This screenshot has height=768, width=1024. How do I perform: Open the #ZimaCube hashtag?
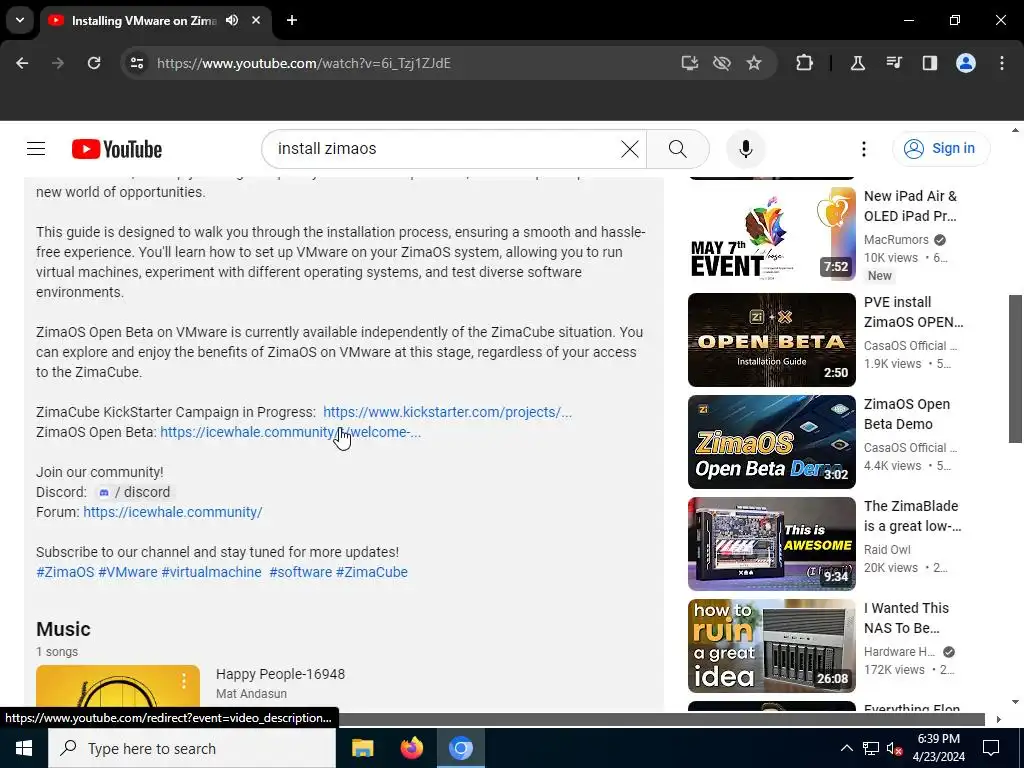coord(372,572)
